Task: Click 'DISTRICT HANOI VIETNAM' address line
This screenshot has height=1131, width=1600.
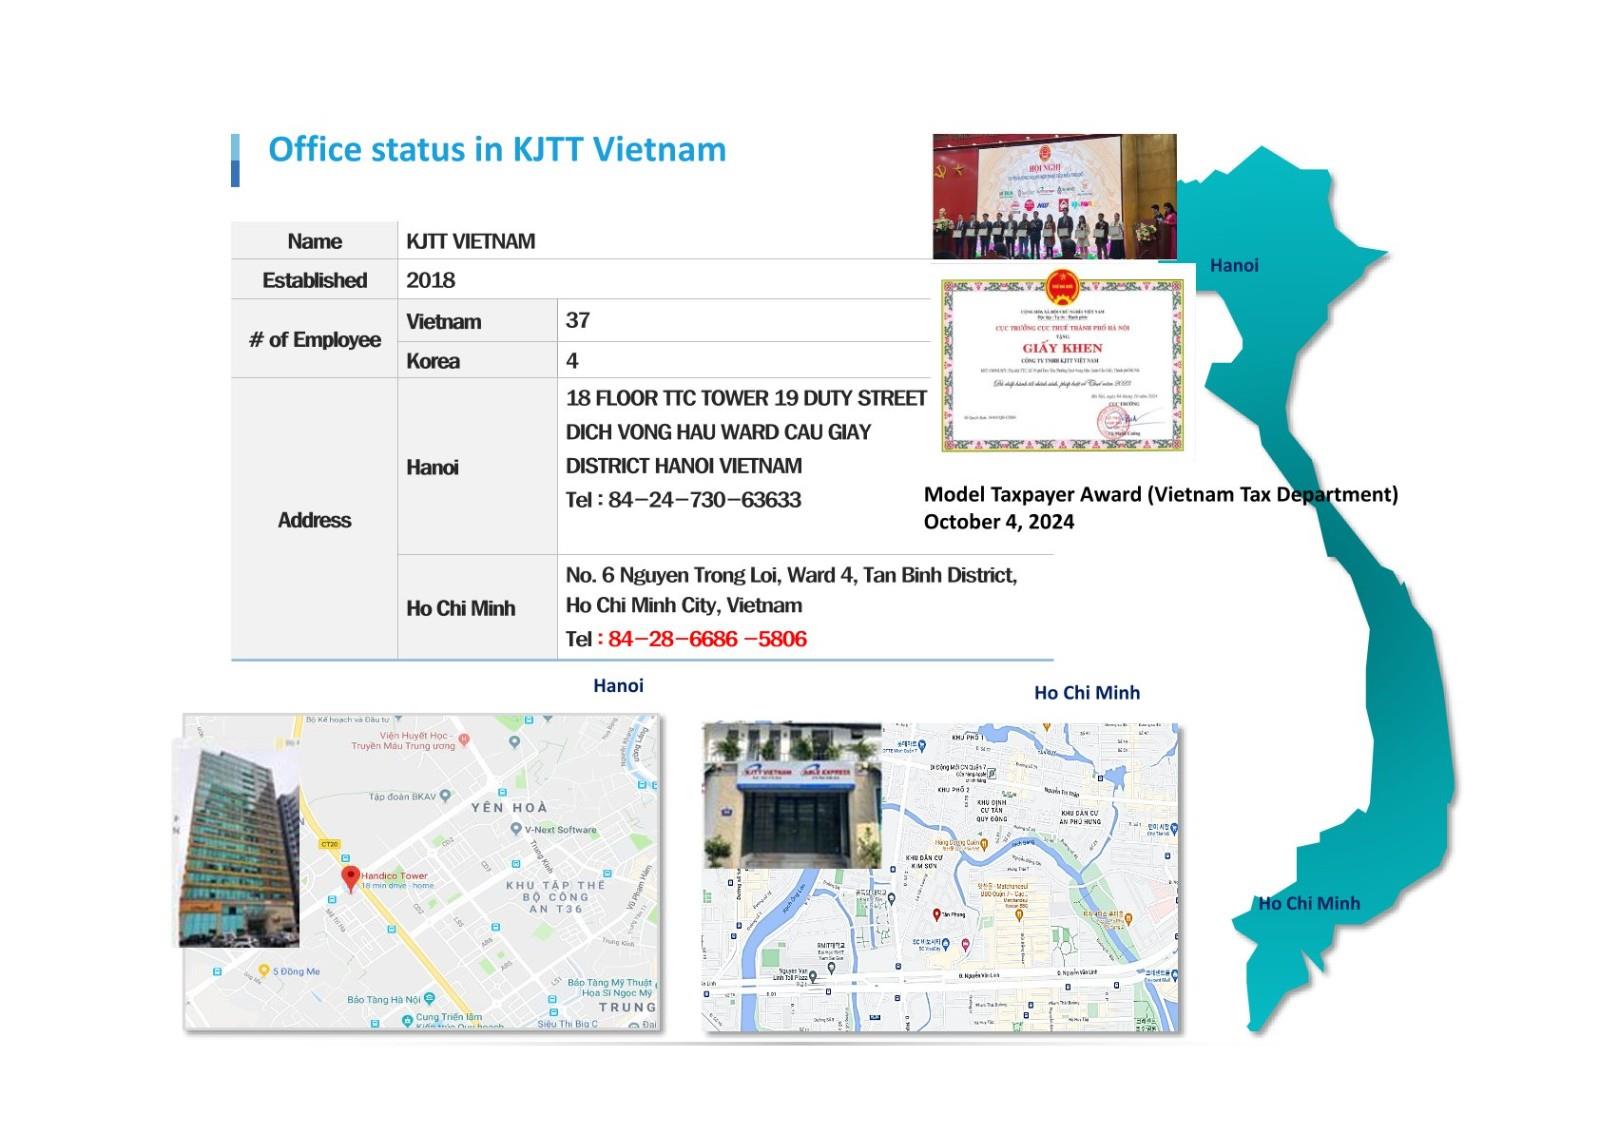Action: click(684, 466)
